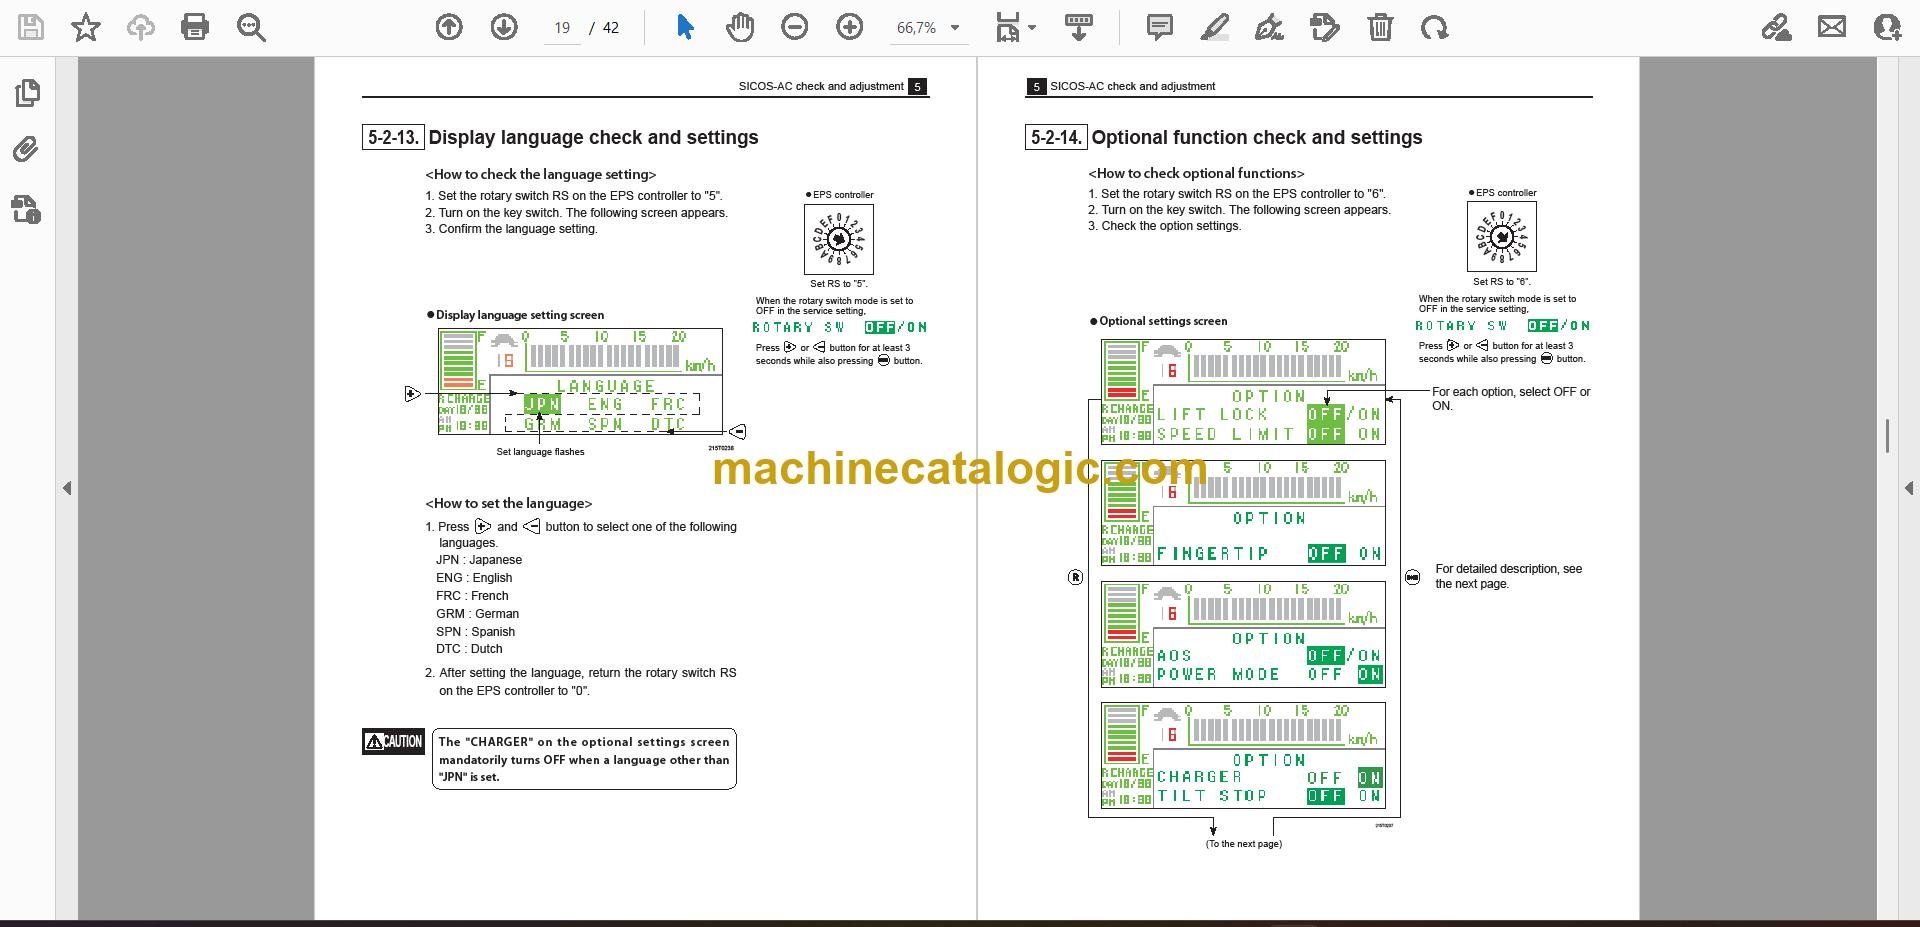Click the heading 'Optional function check and settings'
Viewport: 1920px width, 927px height.
1257,137
